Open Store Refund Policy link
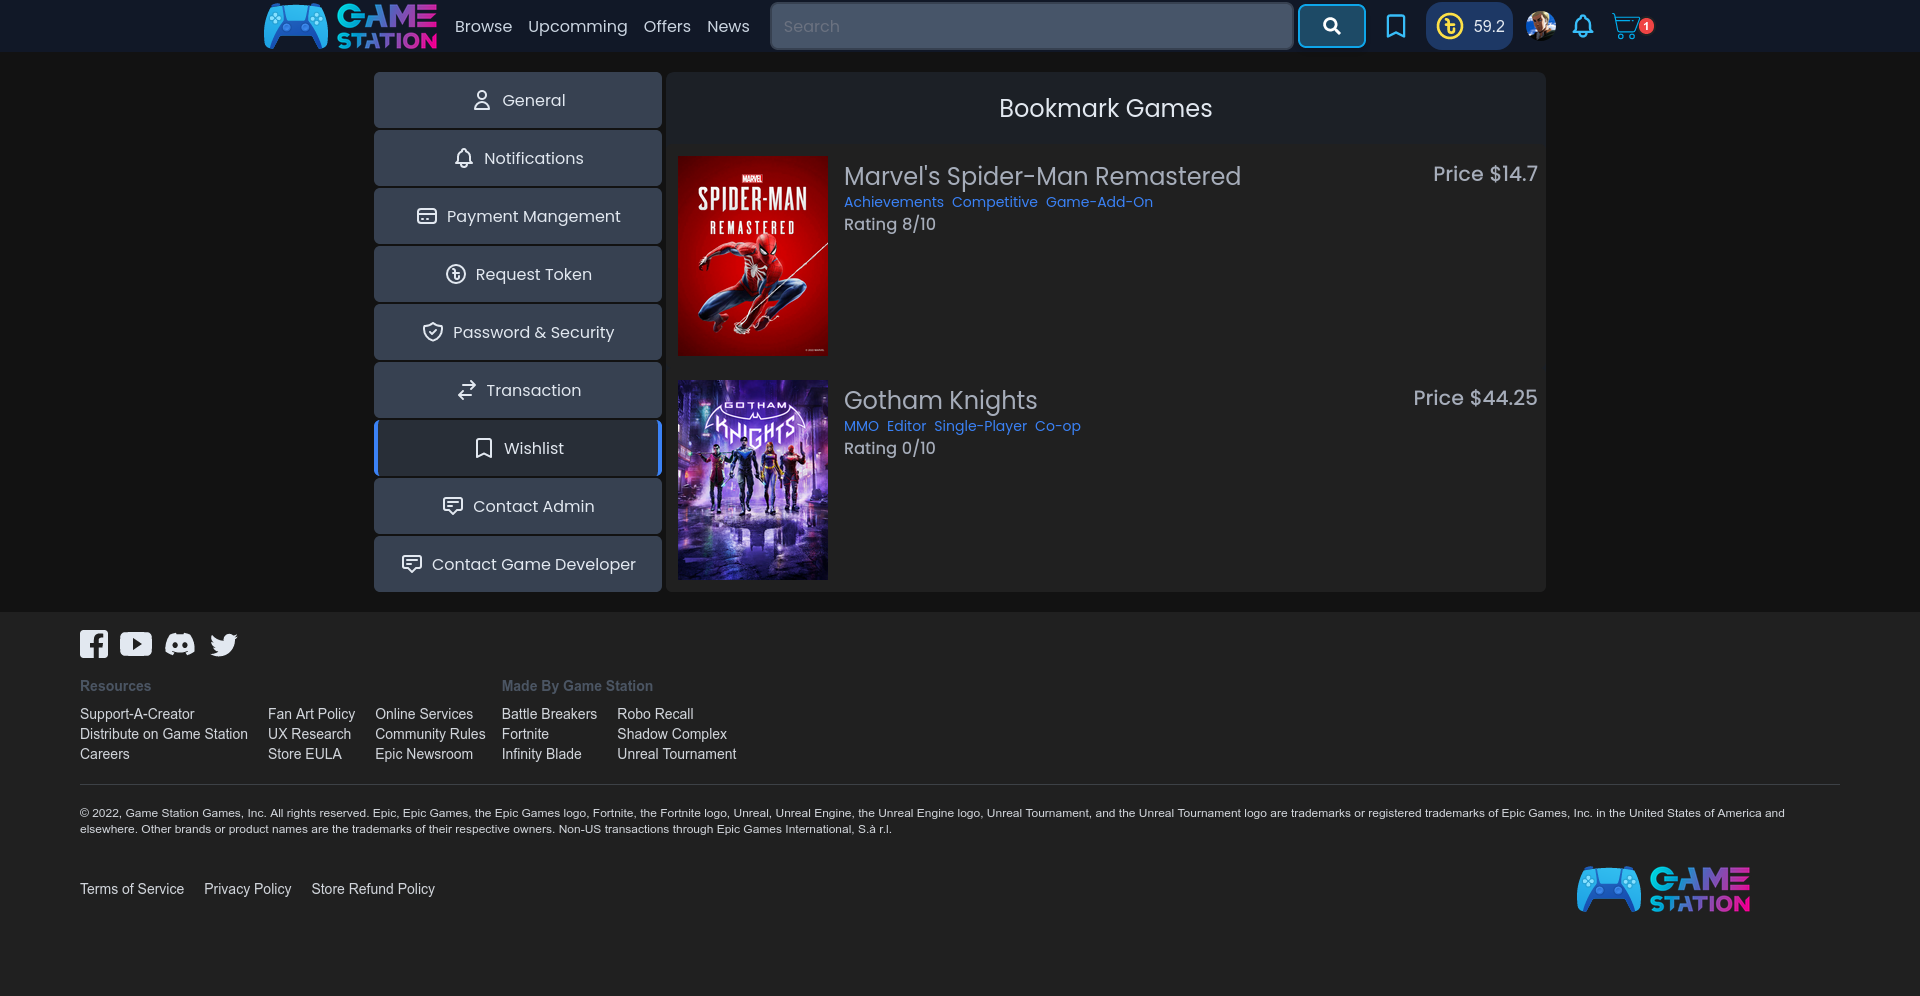Image resolution: width=1920 pixels, height=996 pixels. point(373,889)
